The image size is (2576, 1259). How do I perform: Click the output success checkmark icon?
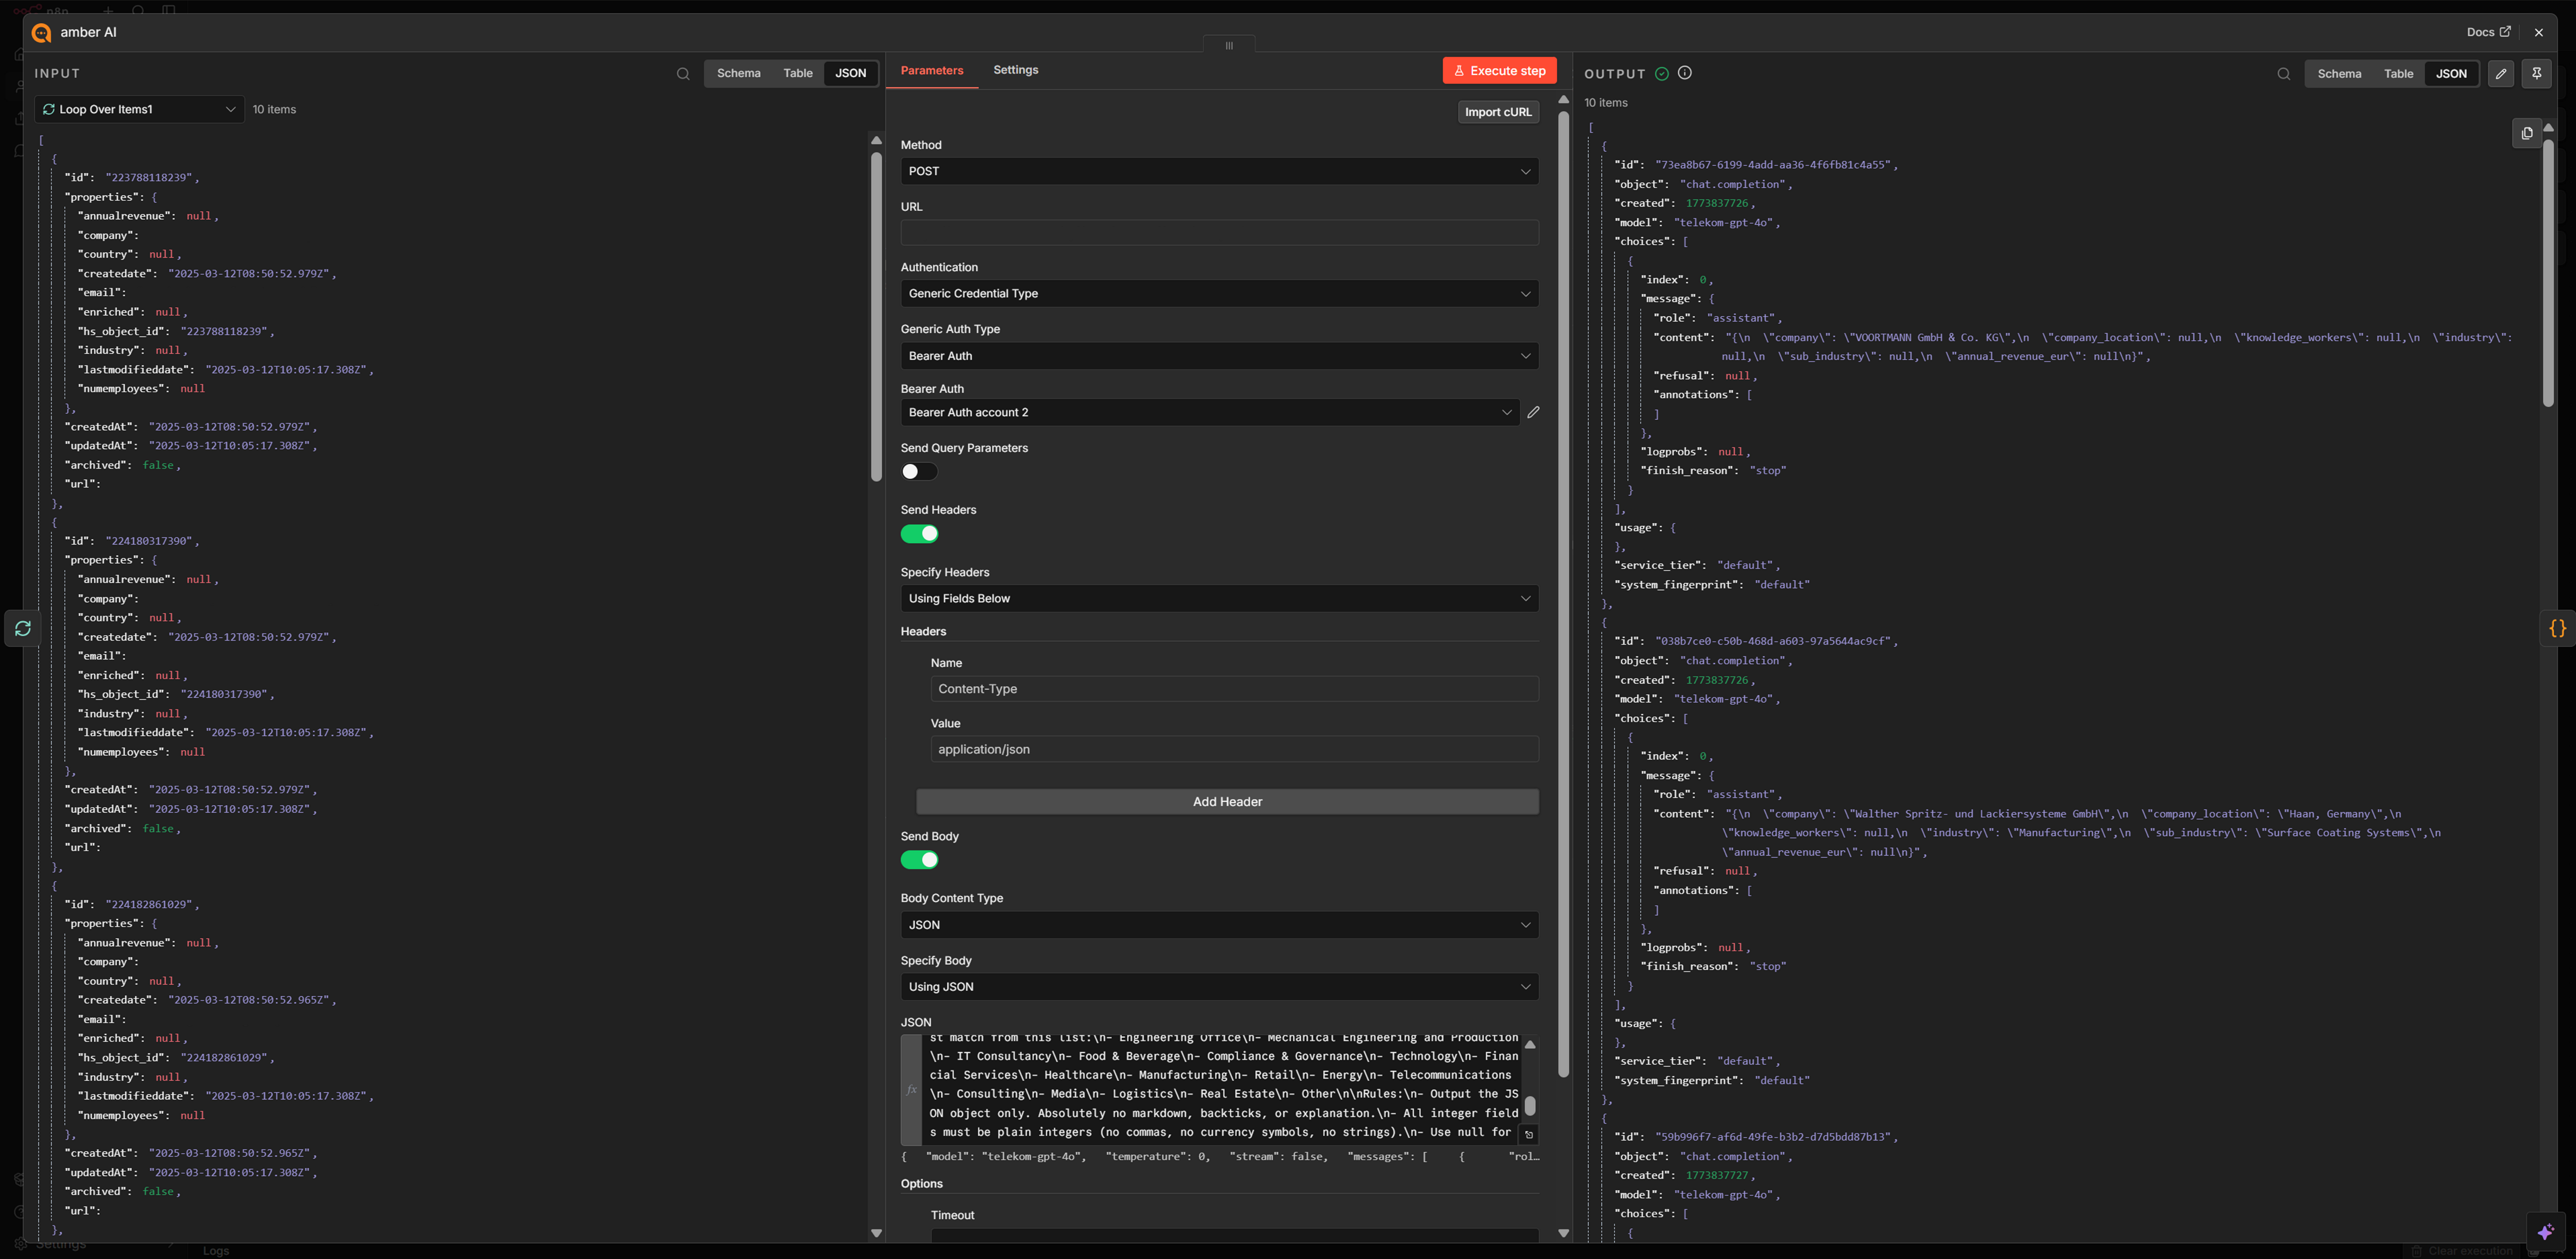pos(1662,74)
